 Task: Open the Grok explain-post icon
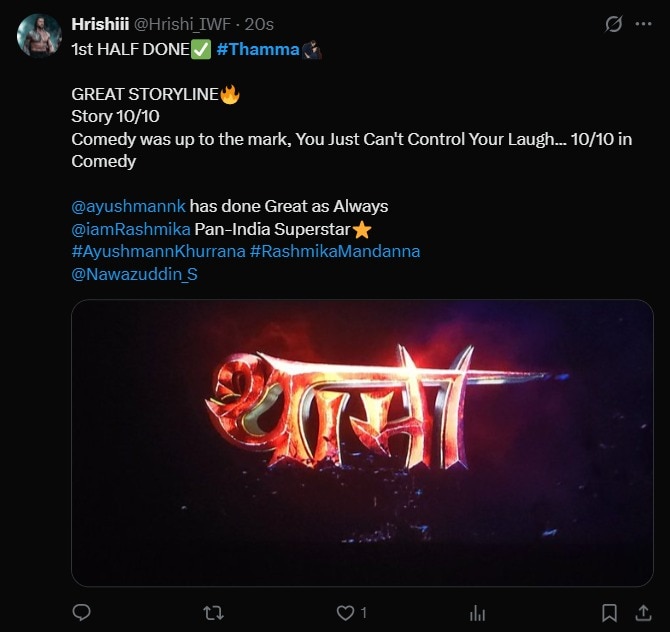point(613,24)
